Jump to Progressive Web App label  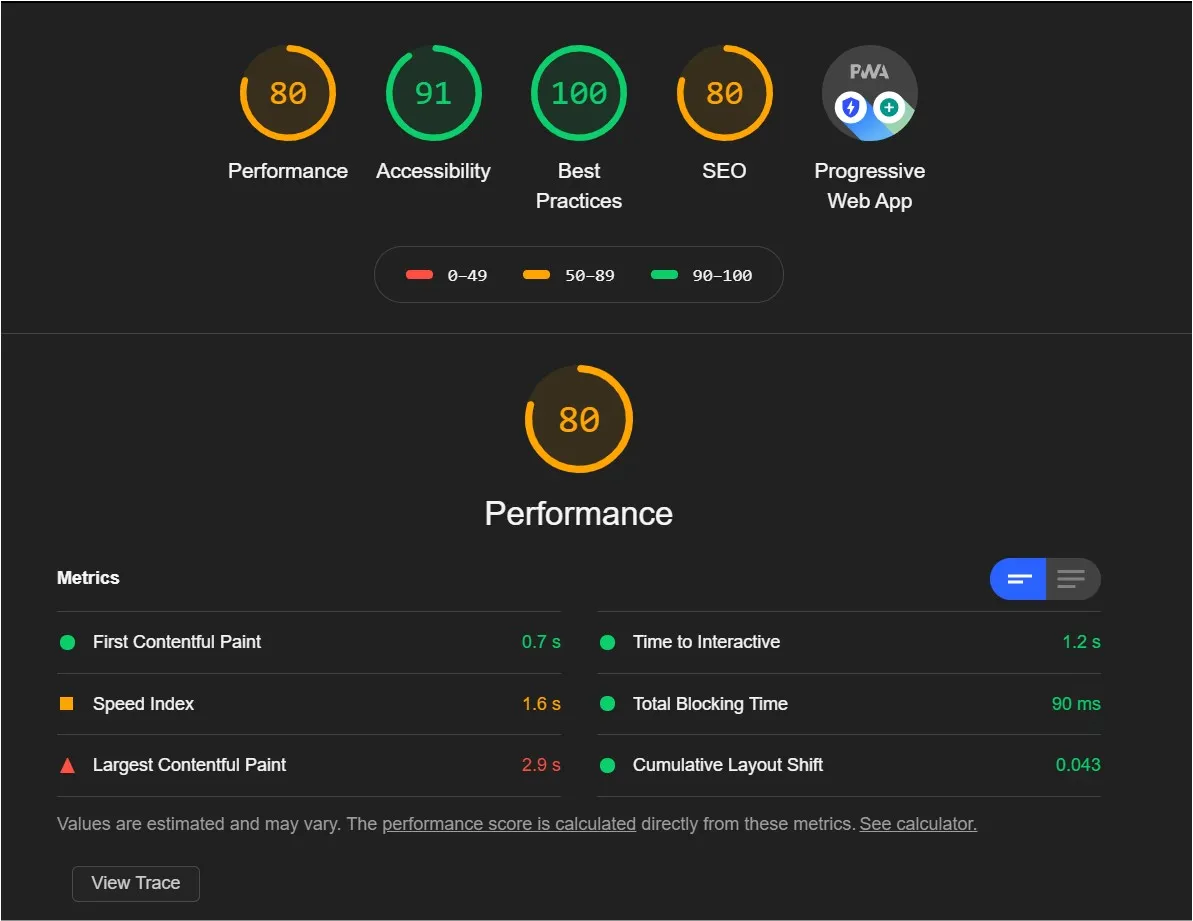coord(870,186)
